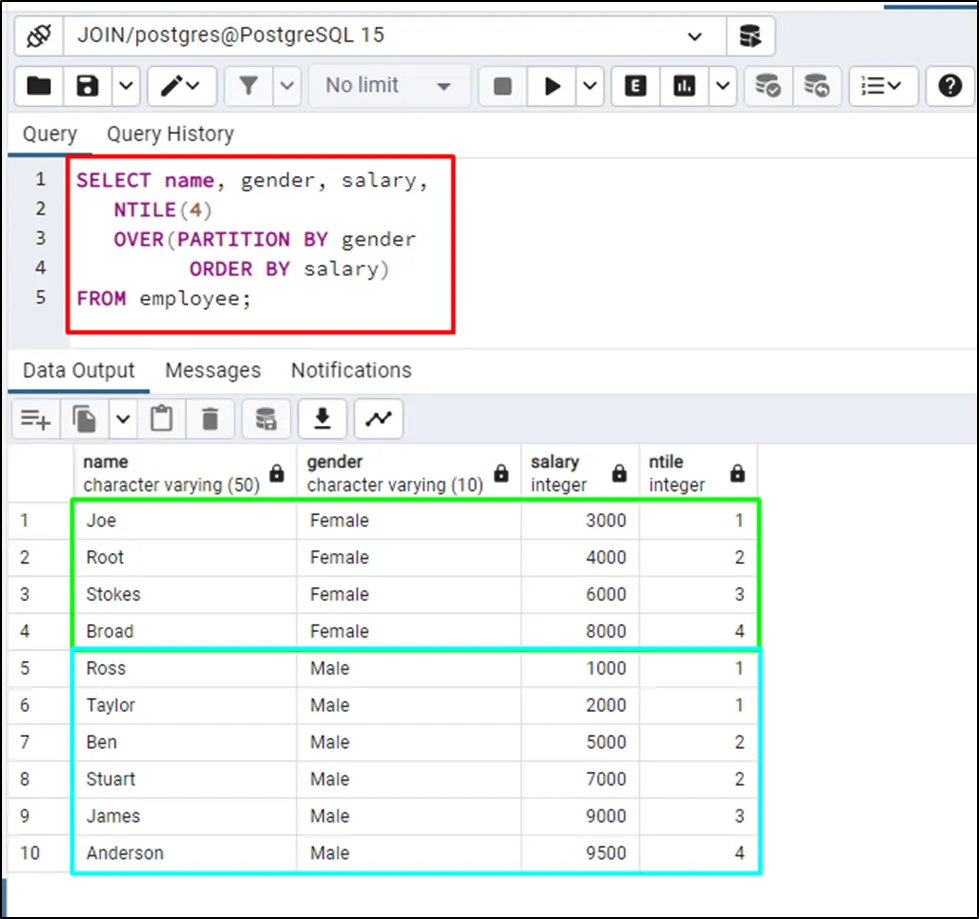This screenshot has height=919, width=979.
Task: Click the Explain query E icon
Action: 635,87
